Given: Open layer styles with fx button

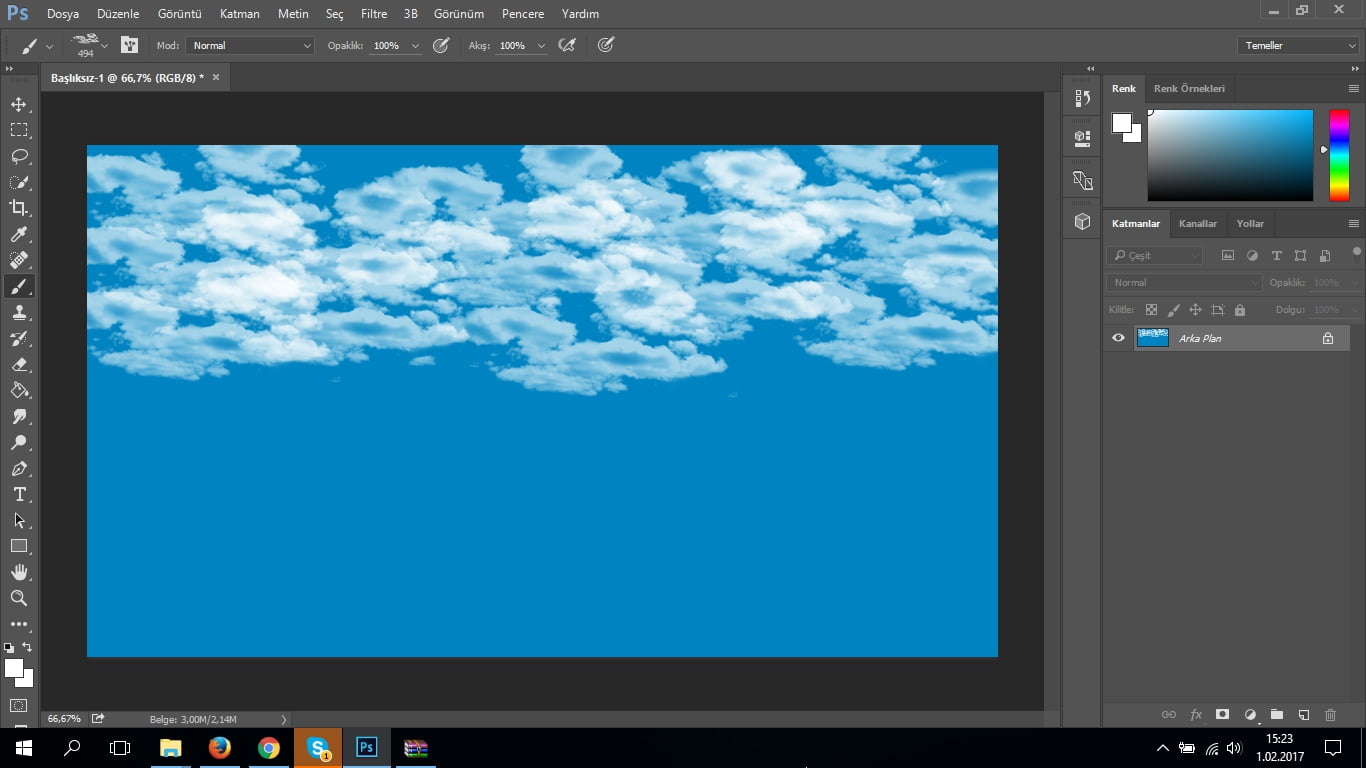Looking at the screenshot, I should pos(1196,715).
